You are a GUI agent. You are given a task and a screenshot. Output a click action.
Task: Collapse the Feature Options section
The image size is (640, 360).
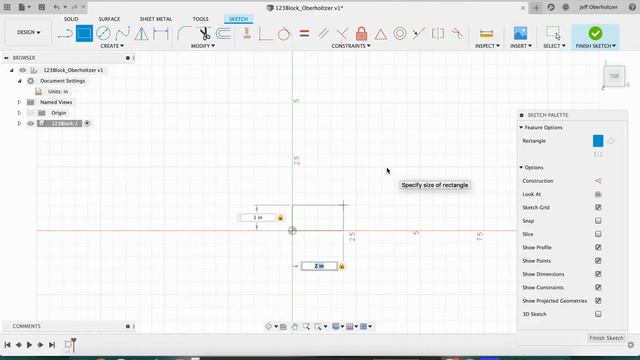point(521,128)
